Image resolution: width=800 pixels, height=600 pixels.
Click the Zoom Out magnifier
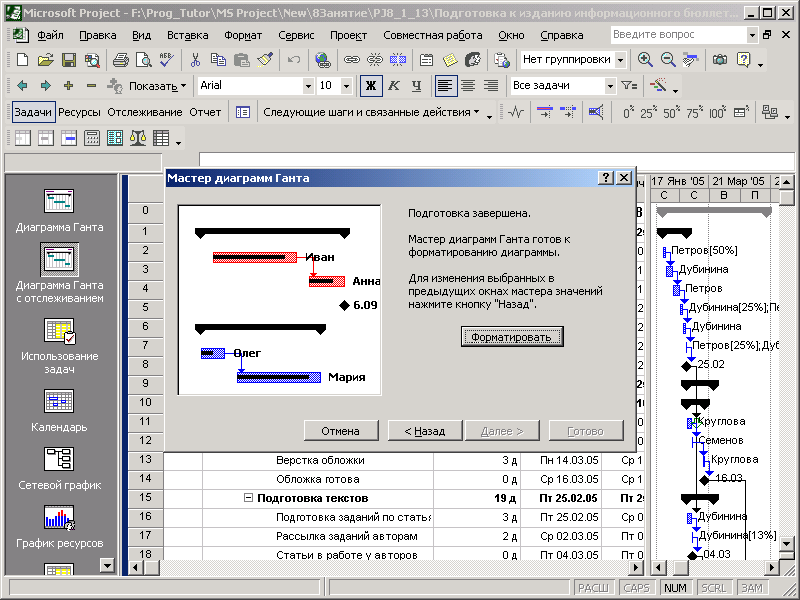pyautogui.click(x=668, y=60)
